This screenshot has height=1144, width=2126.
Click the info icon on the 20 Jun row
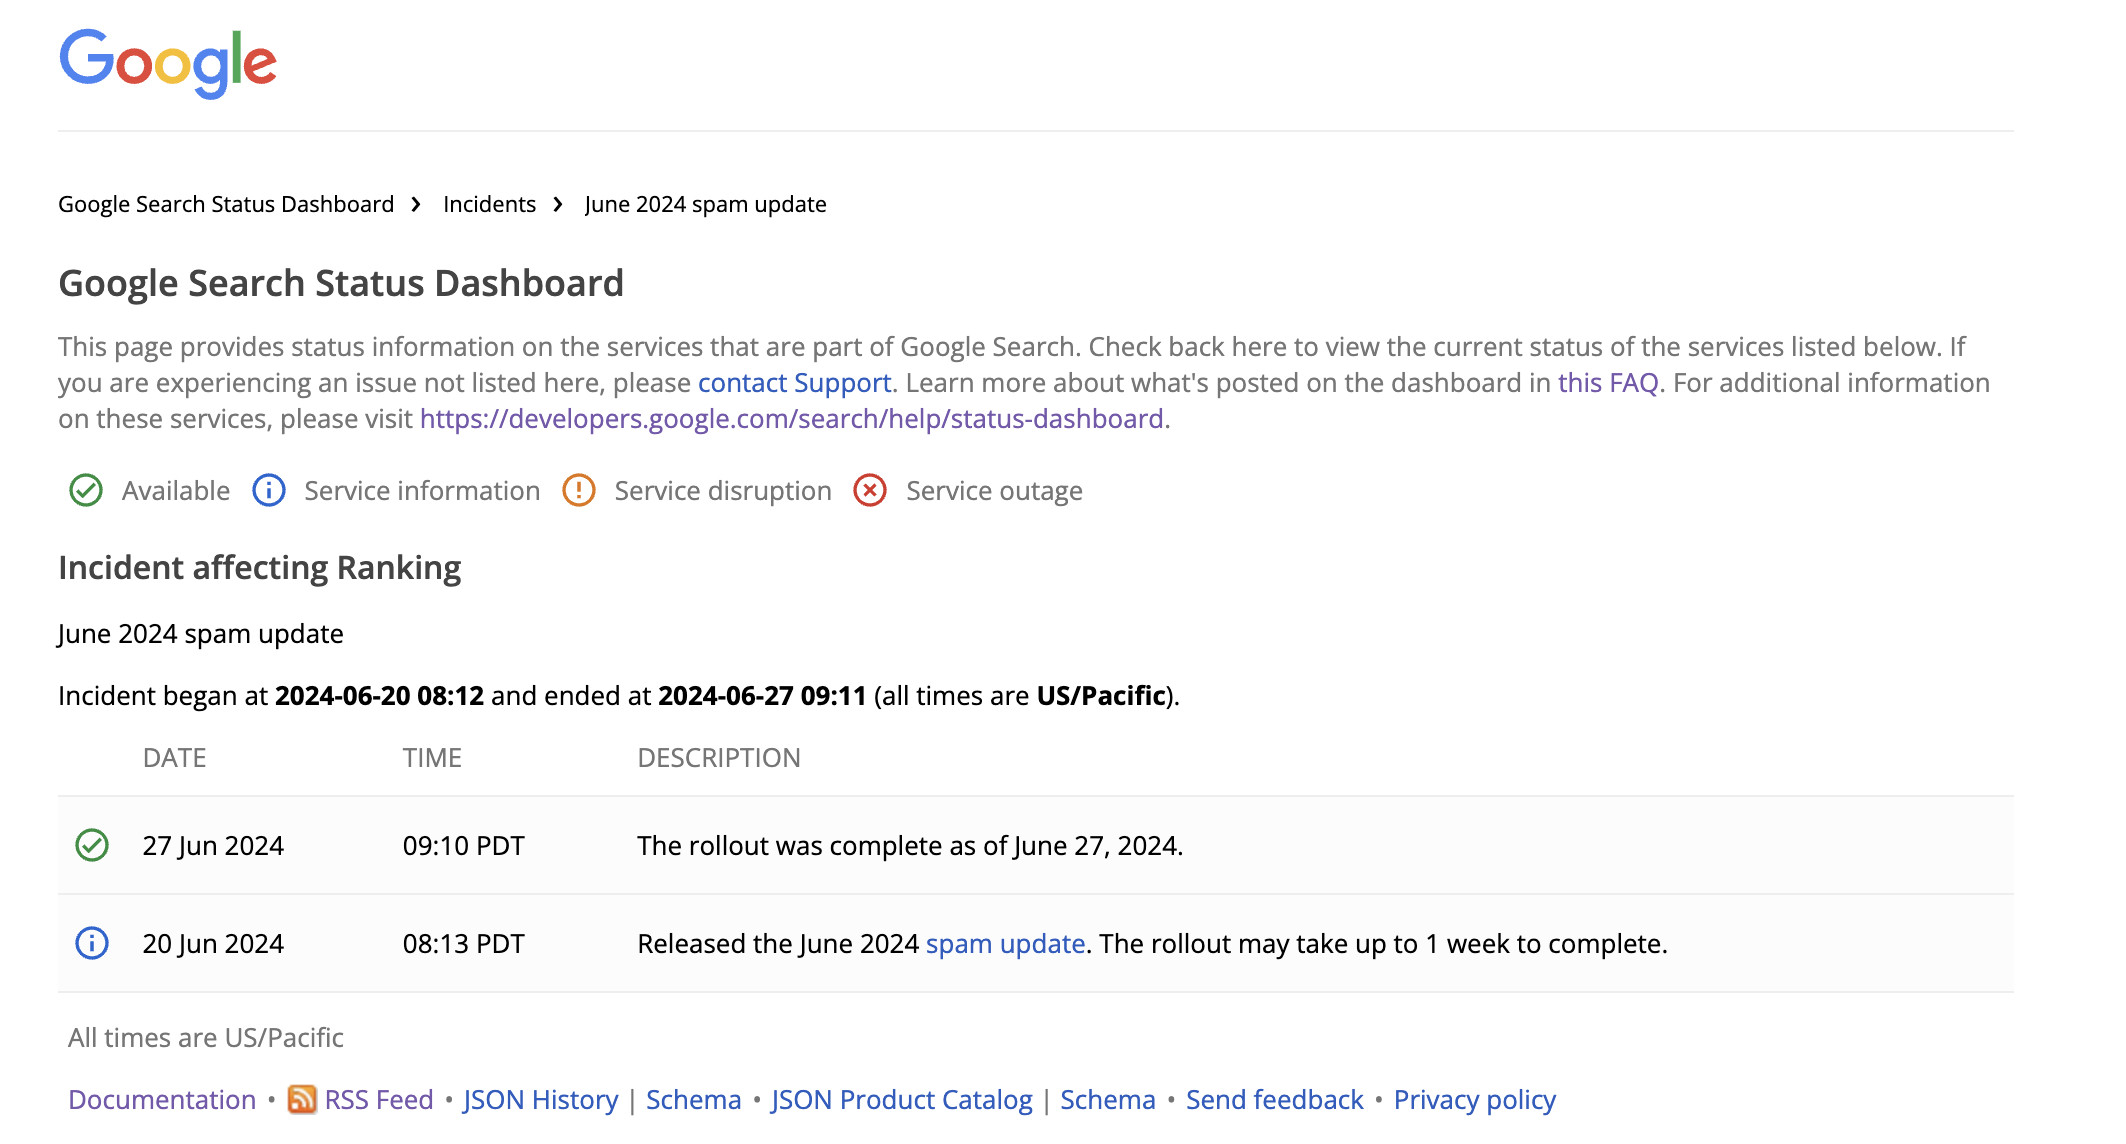pos(91,943)
